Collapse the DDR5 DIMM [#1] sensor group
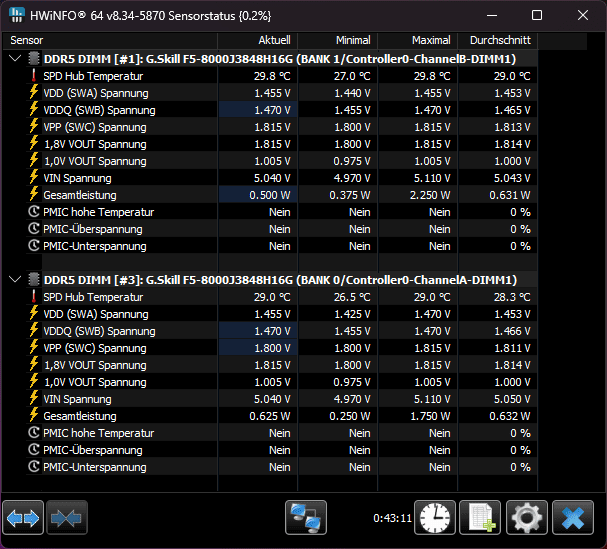Screen dimensions: 607x549 click(15, 59)
